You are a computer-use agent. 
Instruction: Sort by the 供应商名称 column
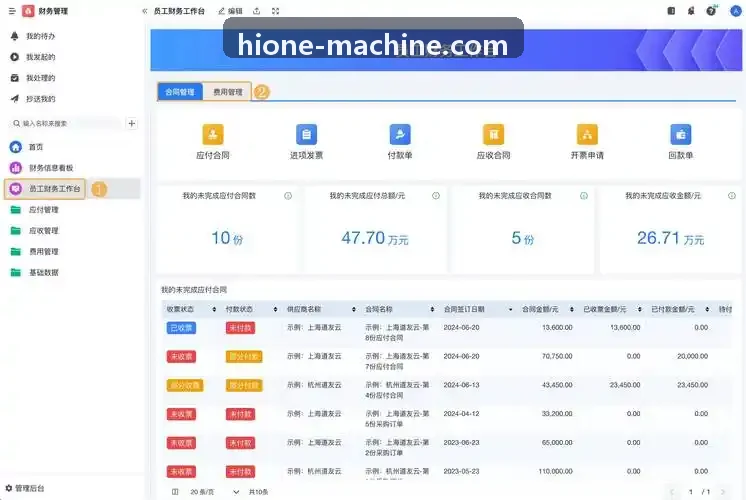coord(353,309)
